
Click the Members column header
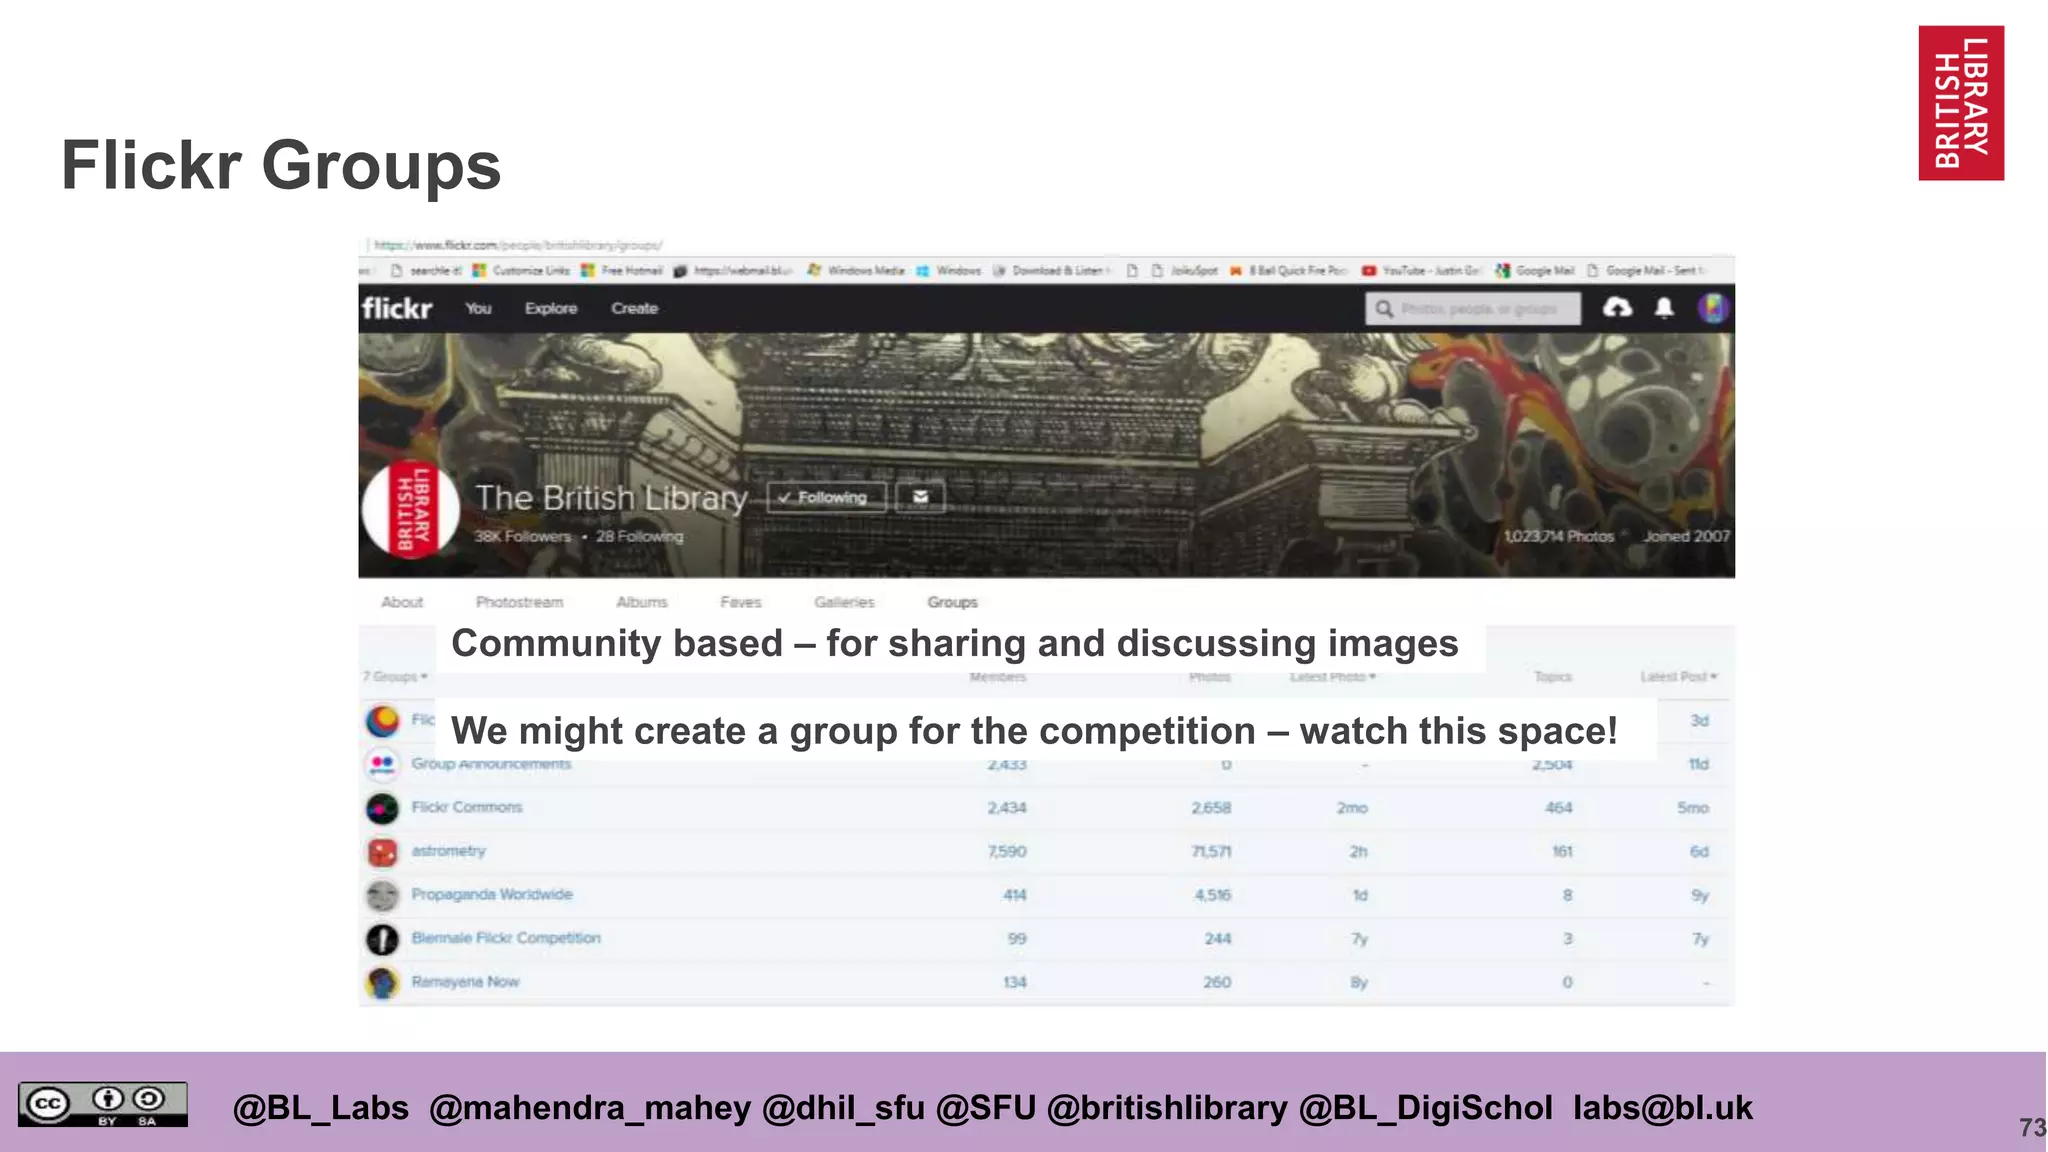pyautogui.click(x=998, y=677)
